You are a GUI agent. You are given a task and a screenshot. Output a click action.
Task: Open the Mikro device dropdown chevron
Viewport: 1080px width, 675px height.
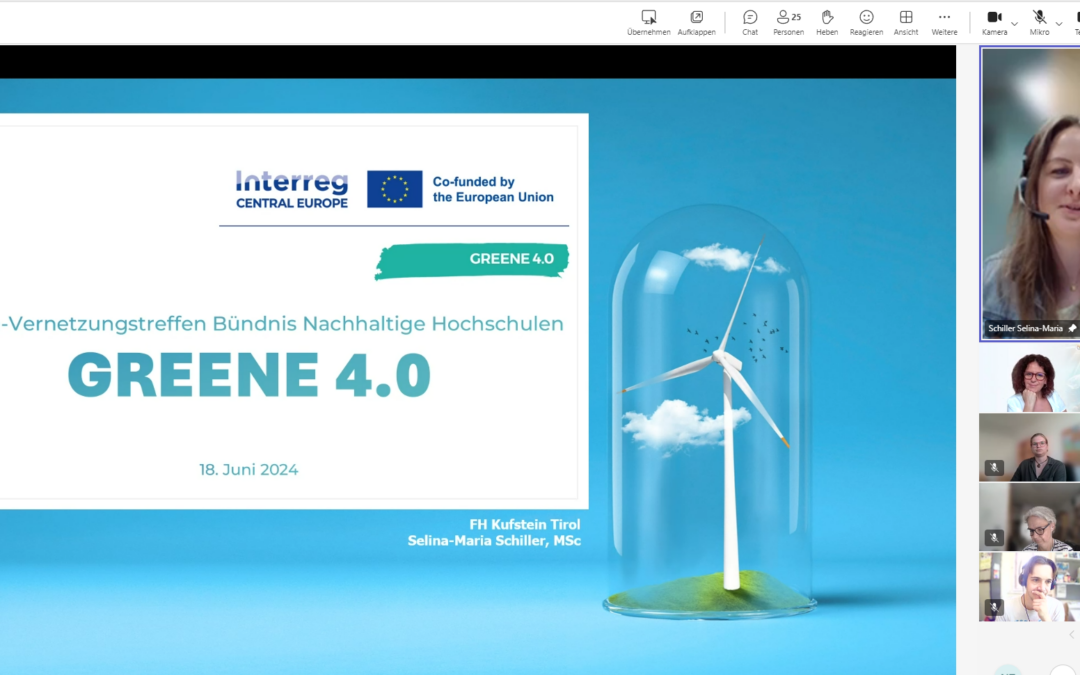tap(1058, 22)
